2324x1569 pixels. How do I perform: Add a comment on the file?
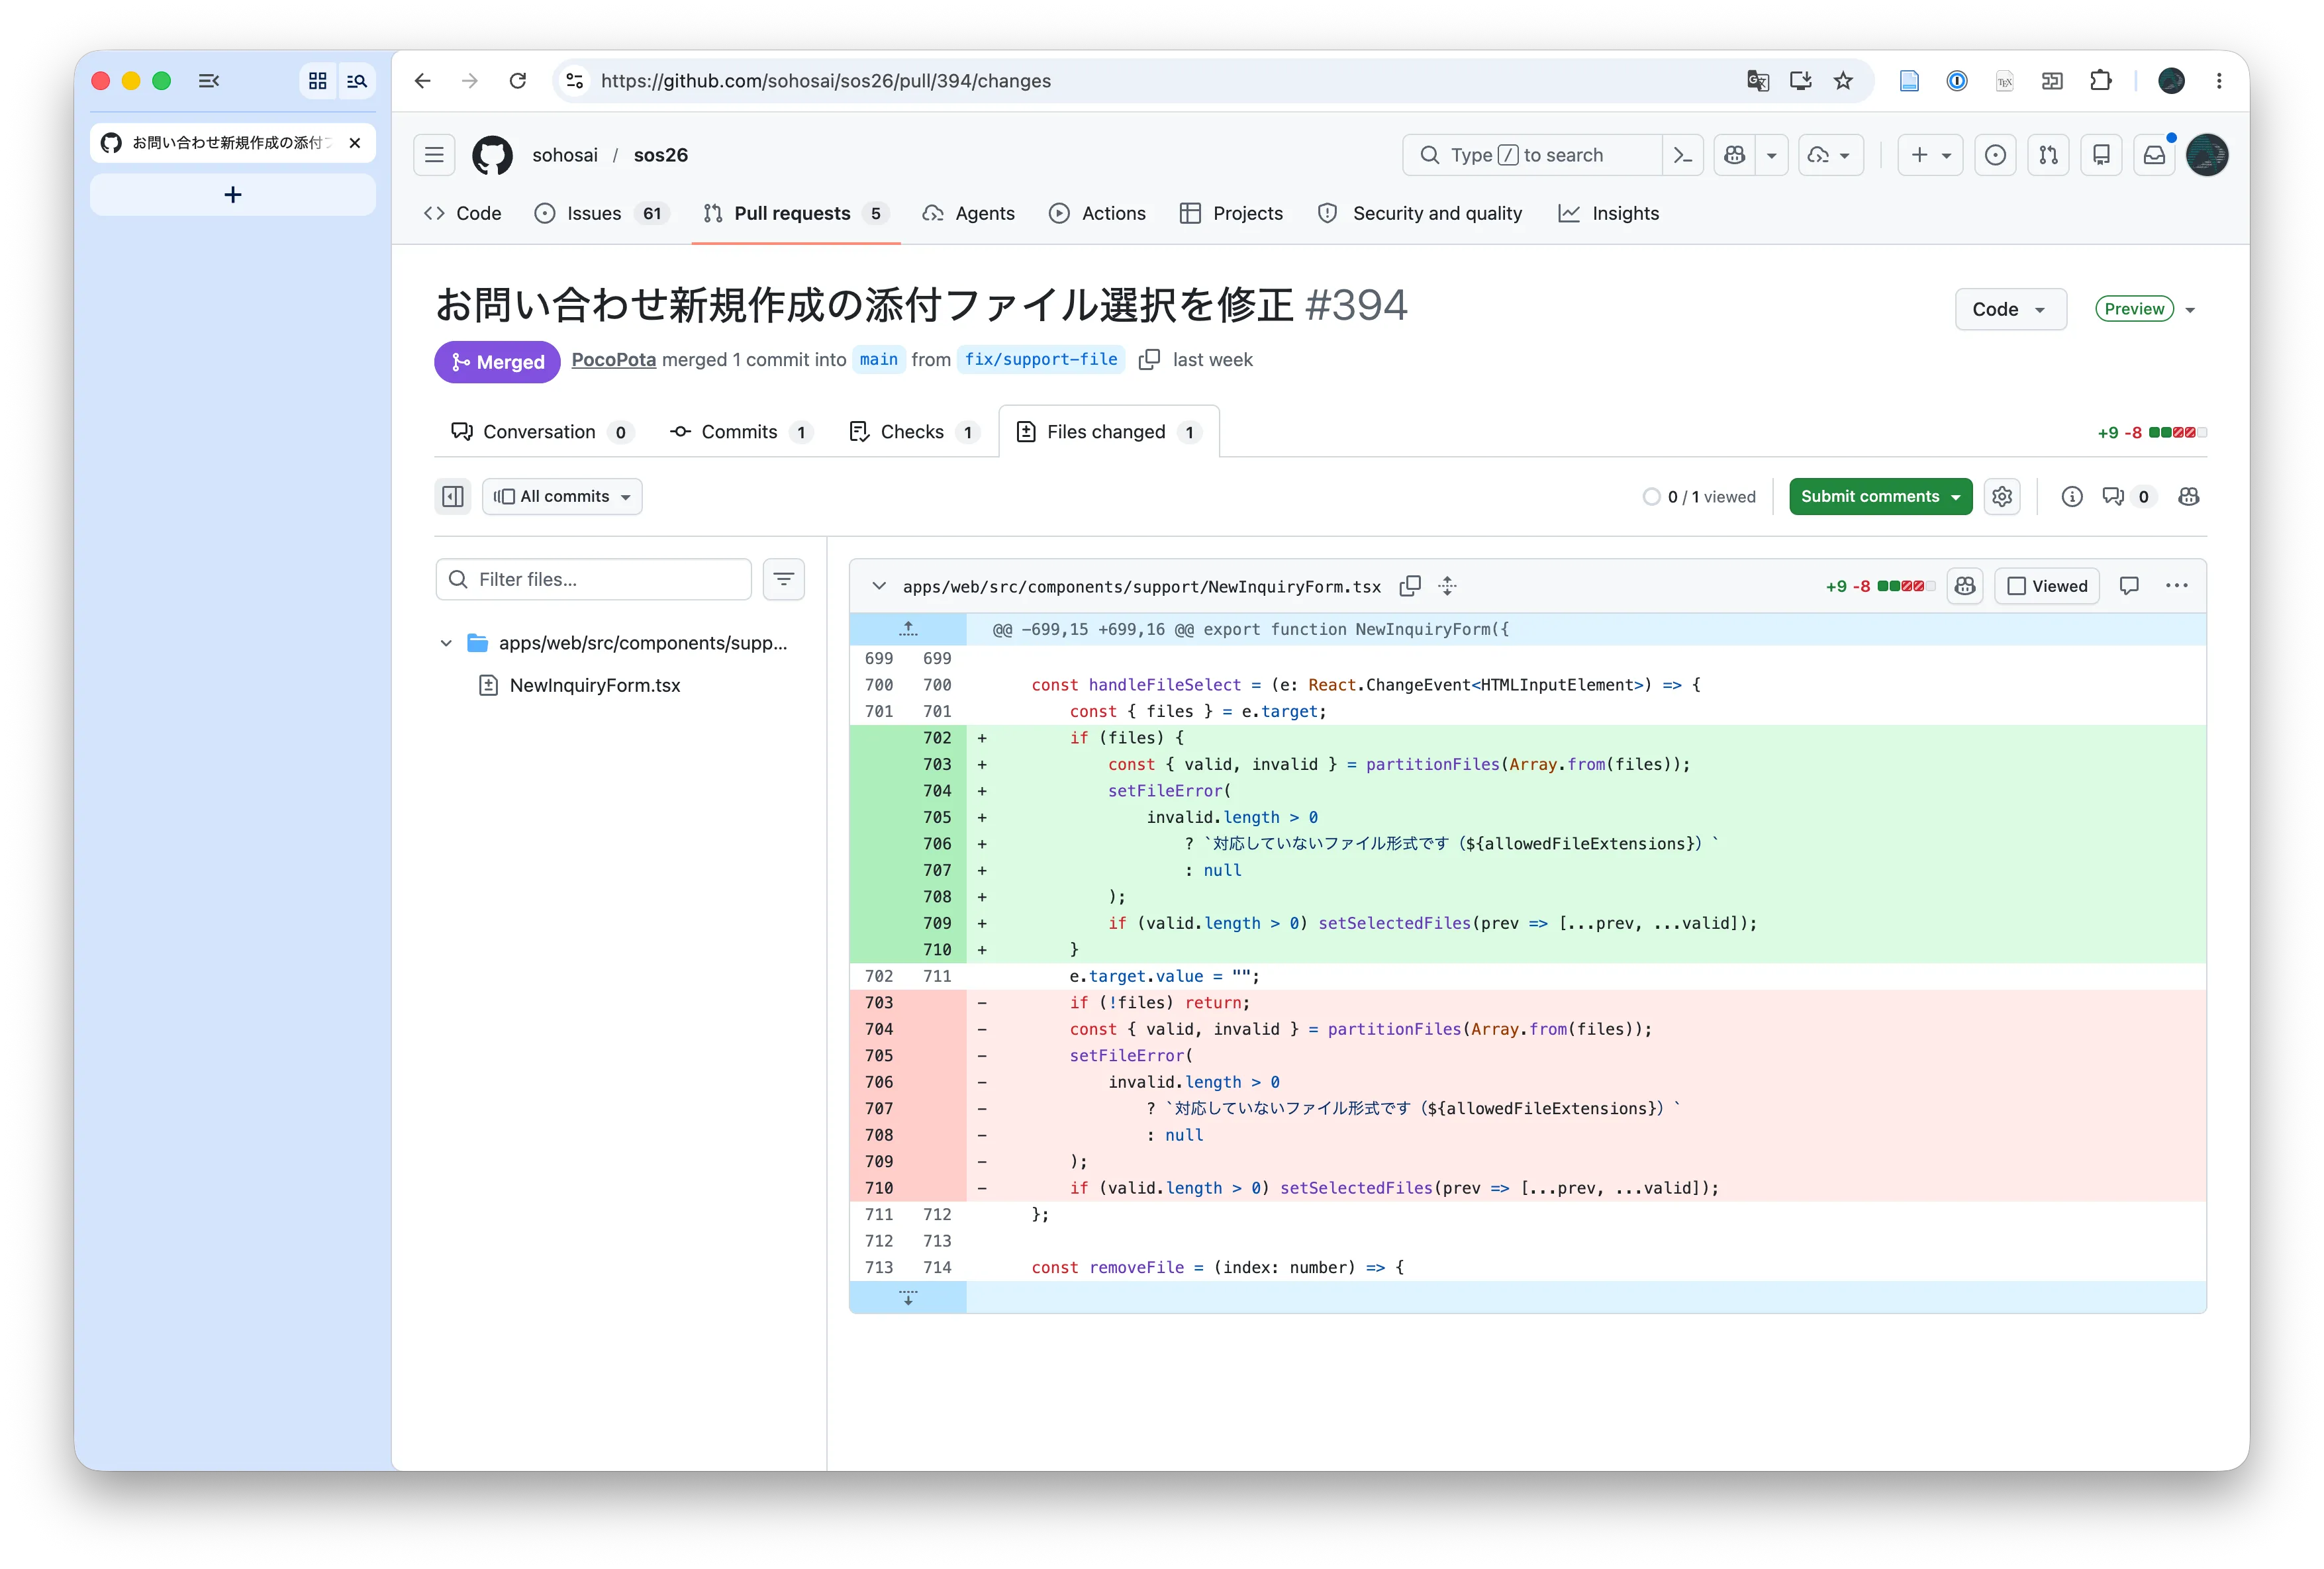(x=2129, y=586)
